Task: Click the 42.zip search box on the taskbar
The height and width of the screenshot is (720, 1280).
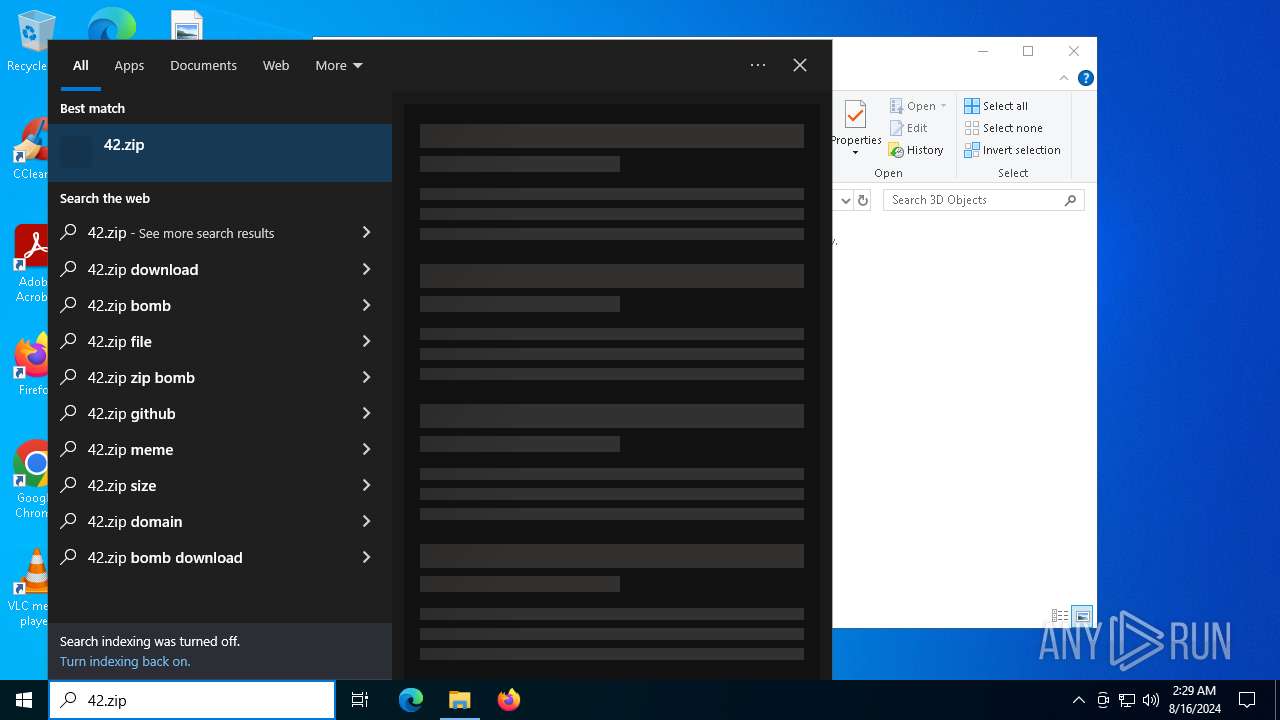Action: 192,700
